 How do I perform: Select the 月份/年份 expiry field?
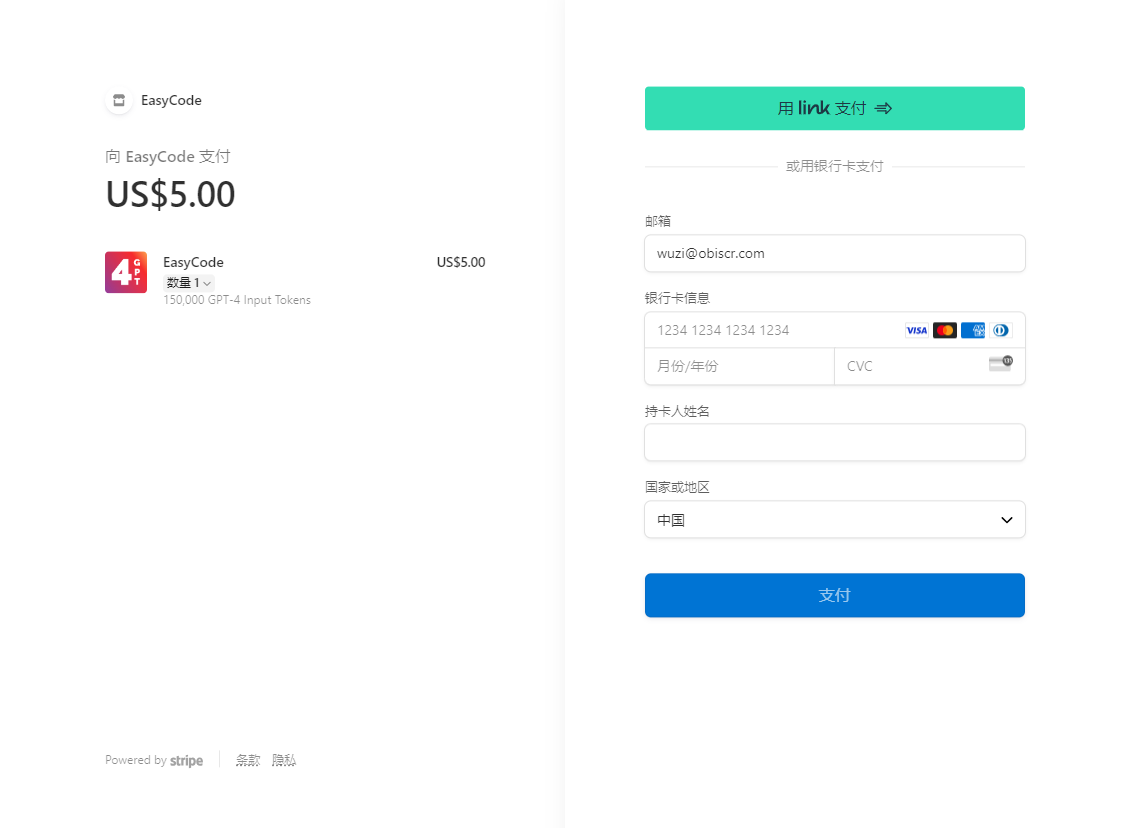pyautogui.click(x=738, y=366)
